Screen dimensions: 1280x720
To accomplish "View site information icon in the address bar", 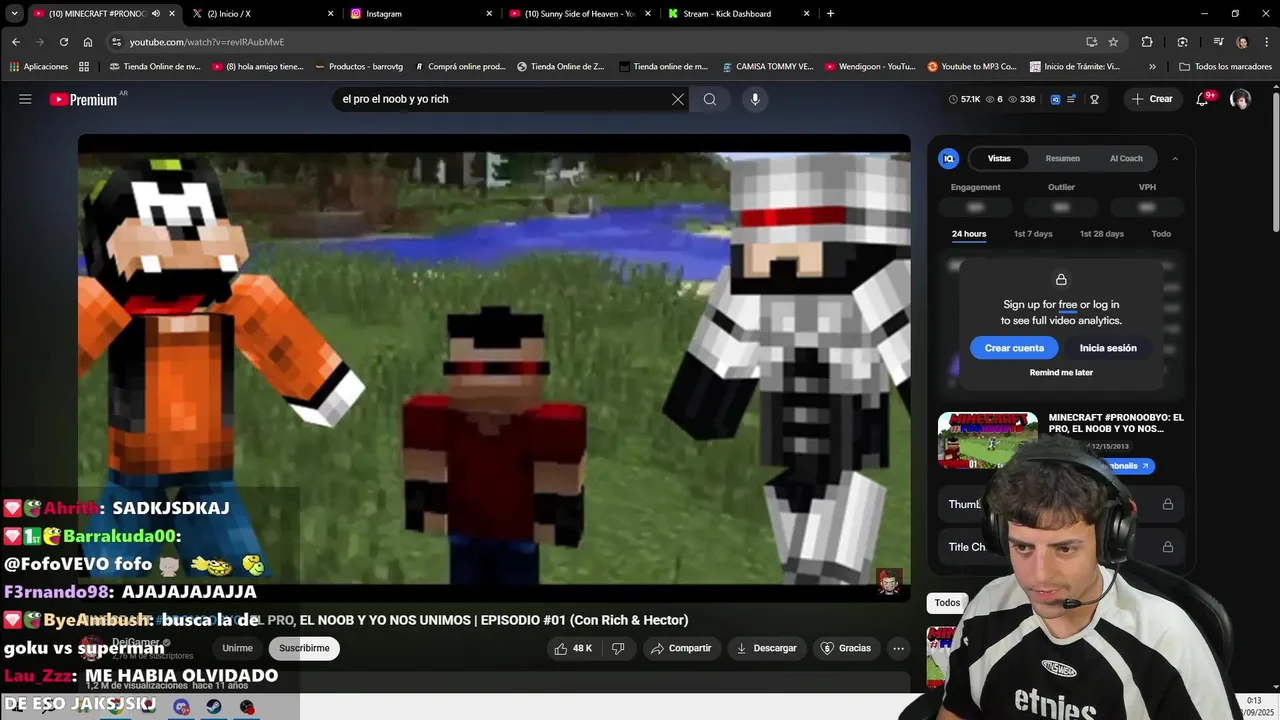I will coord(117,42).
